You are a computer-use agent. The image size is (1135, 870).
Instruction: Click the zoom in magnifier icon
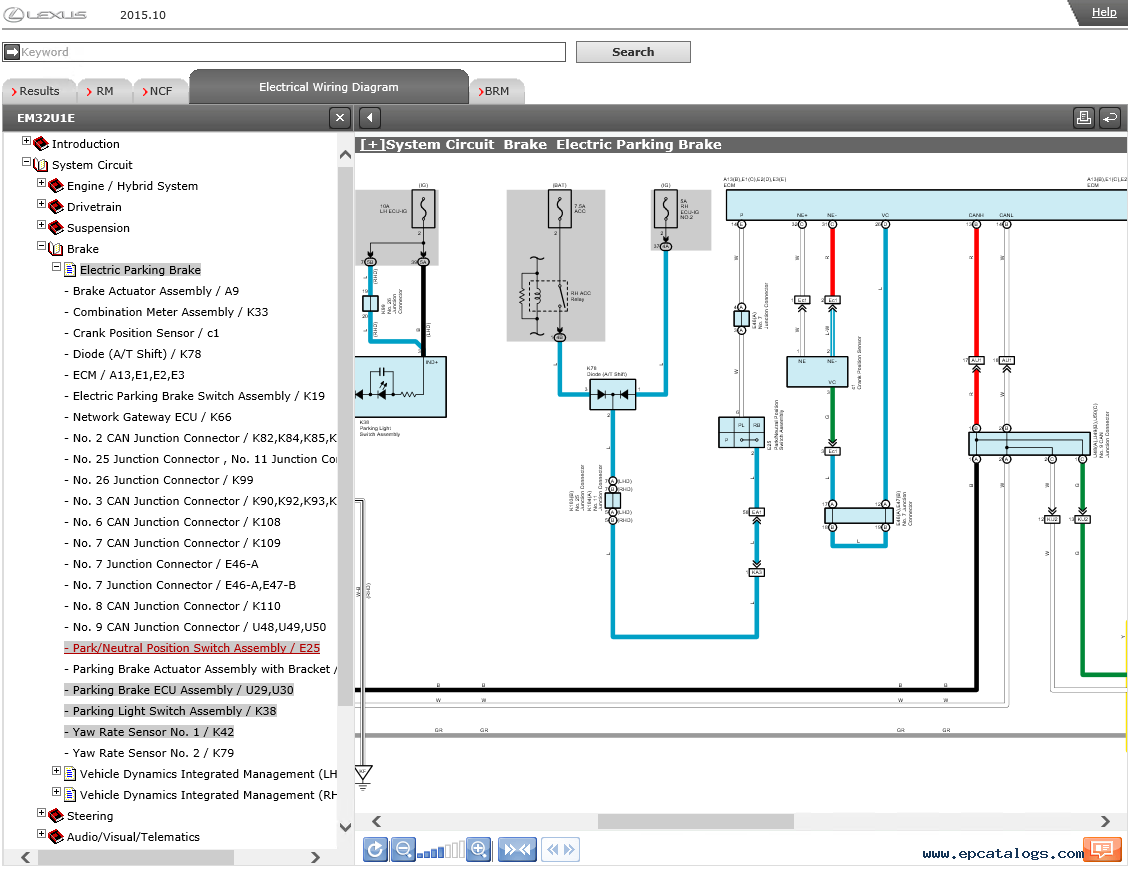[478, 849]
